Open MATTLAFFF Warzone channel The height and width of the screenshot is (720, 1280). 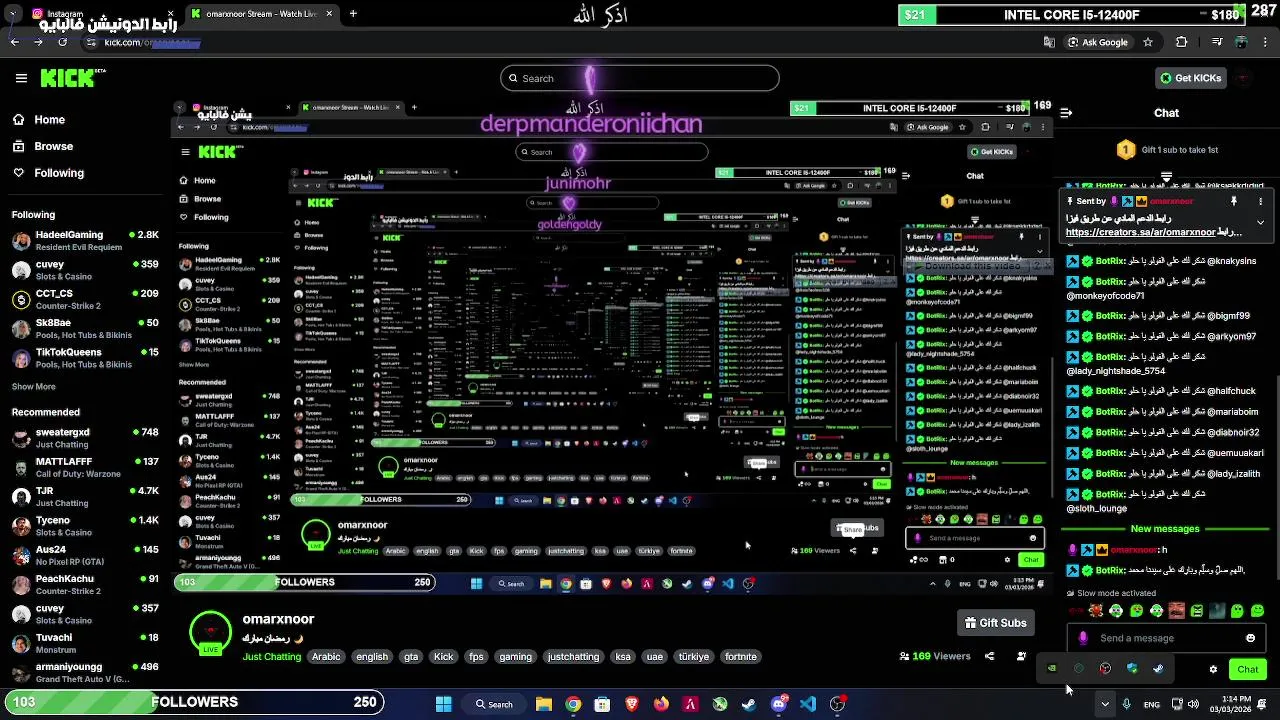(85, 467)
